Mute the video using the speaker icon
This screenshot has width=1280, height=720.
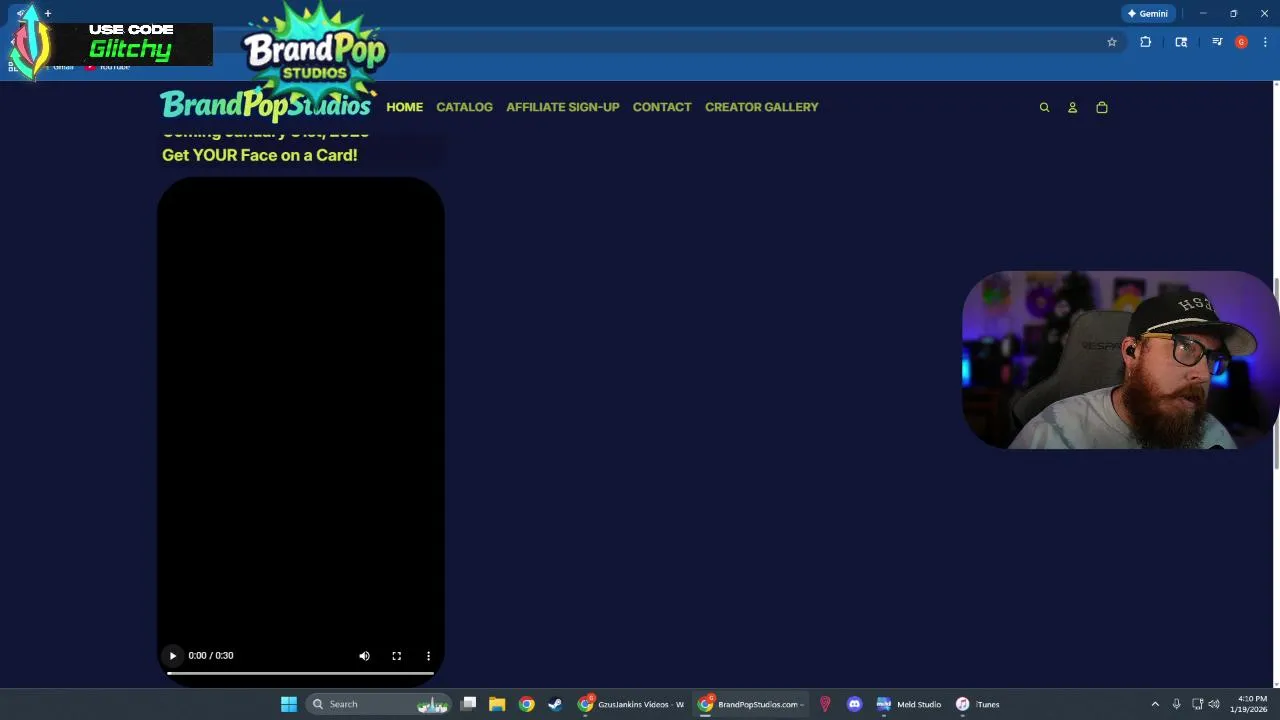pos(364,656)
